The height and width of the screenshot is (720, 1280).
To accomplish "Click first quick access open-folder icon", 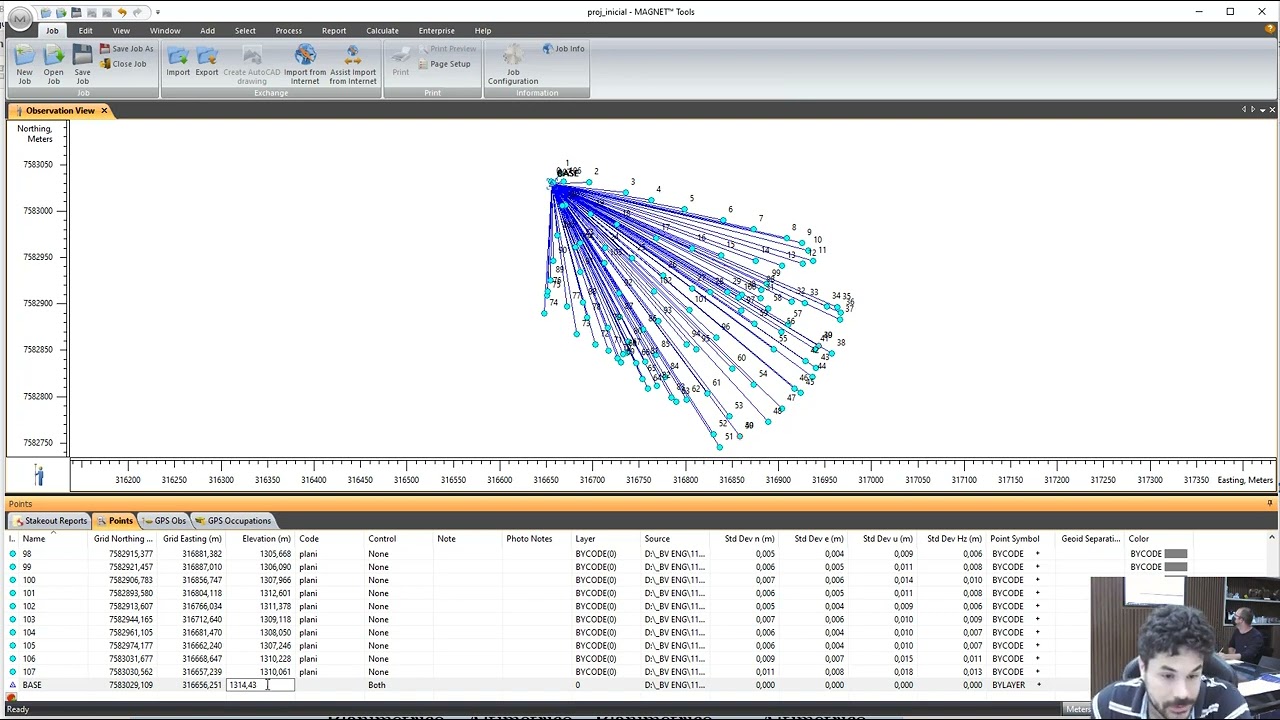I will pyautogui.click(x=46, y=12).
